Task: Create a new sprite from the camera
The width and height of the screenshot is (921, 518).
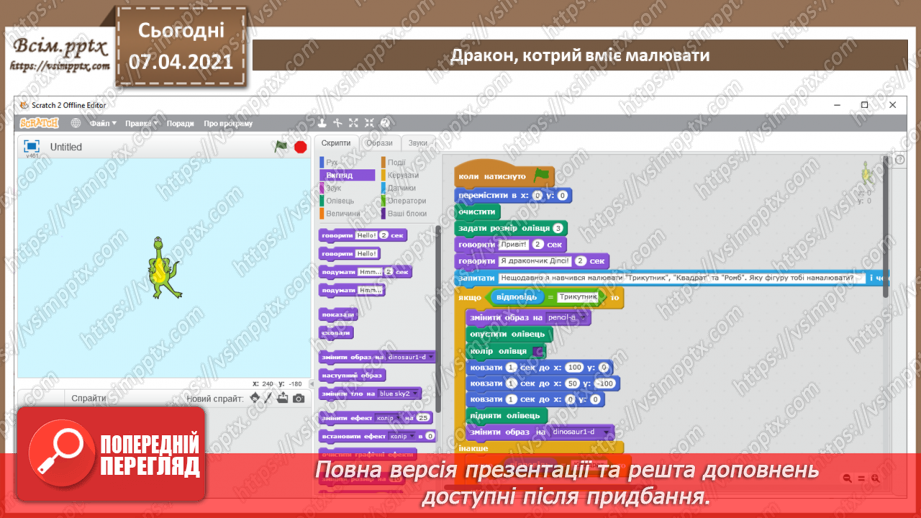Action: 299,398
